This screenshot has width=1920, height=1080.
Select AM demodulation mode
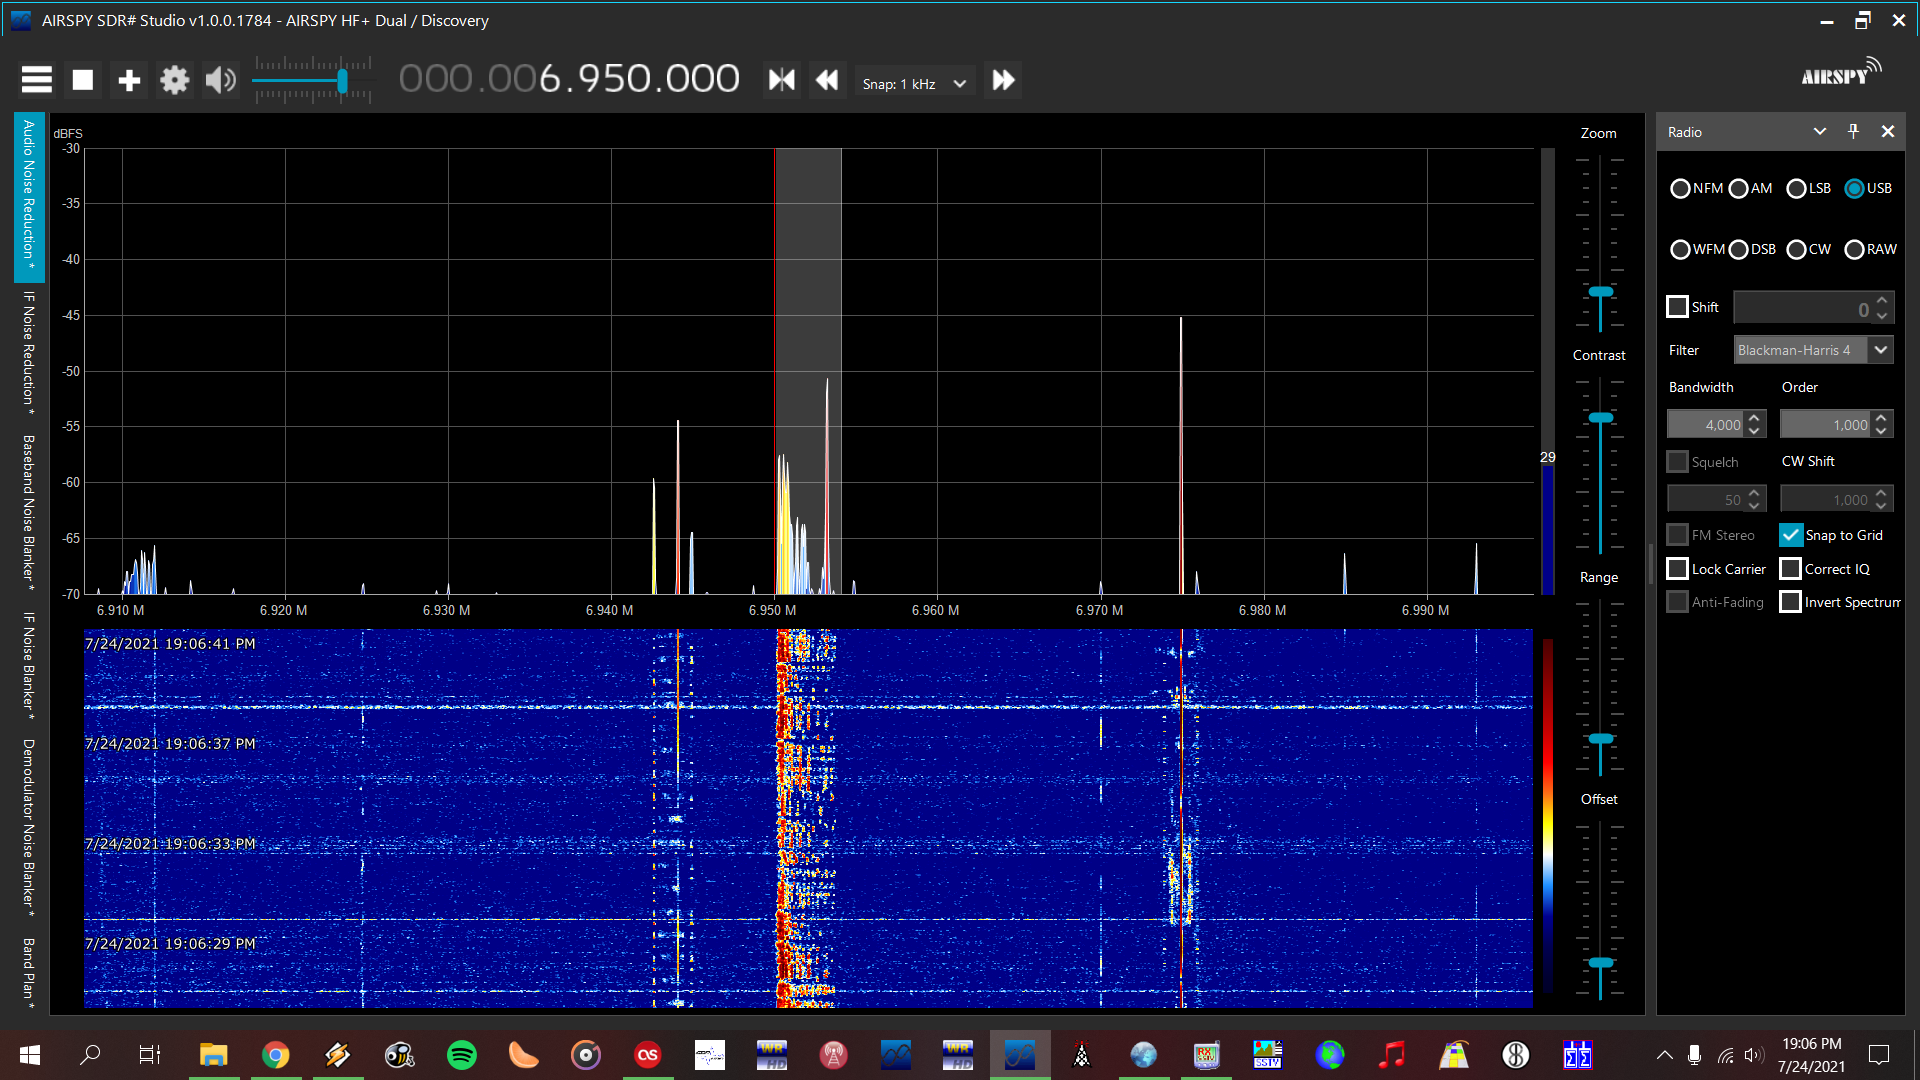1750,189
